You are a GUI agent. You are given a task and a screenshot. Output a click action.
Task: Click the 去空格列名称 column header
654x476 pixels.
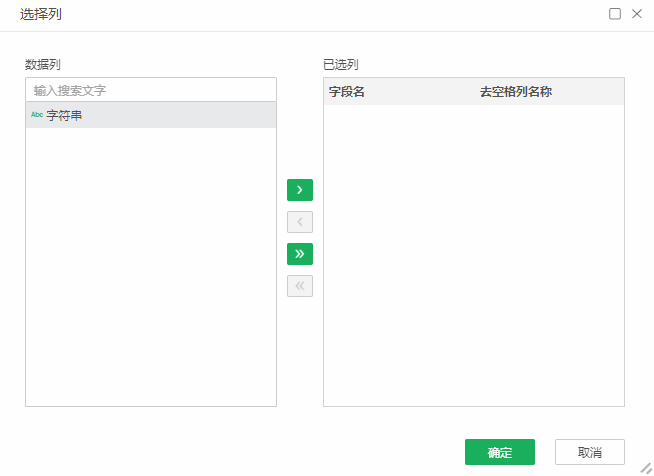point(516,92)
